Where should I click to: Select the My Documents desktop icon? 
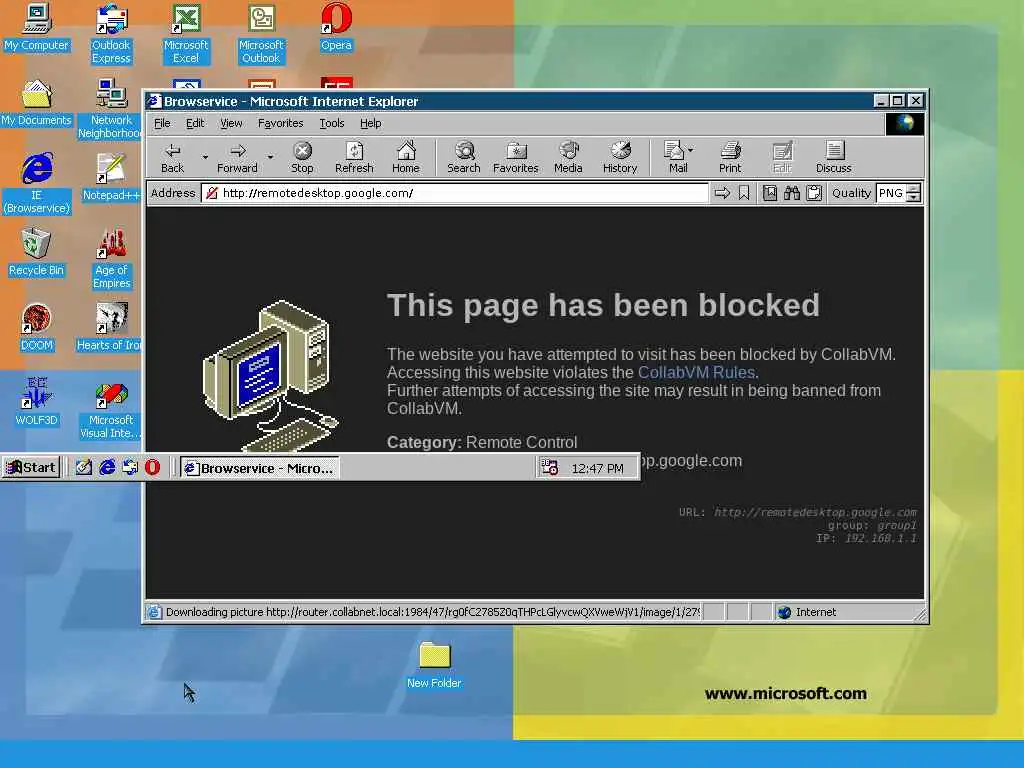pos(36,103)
